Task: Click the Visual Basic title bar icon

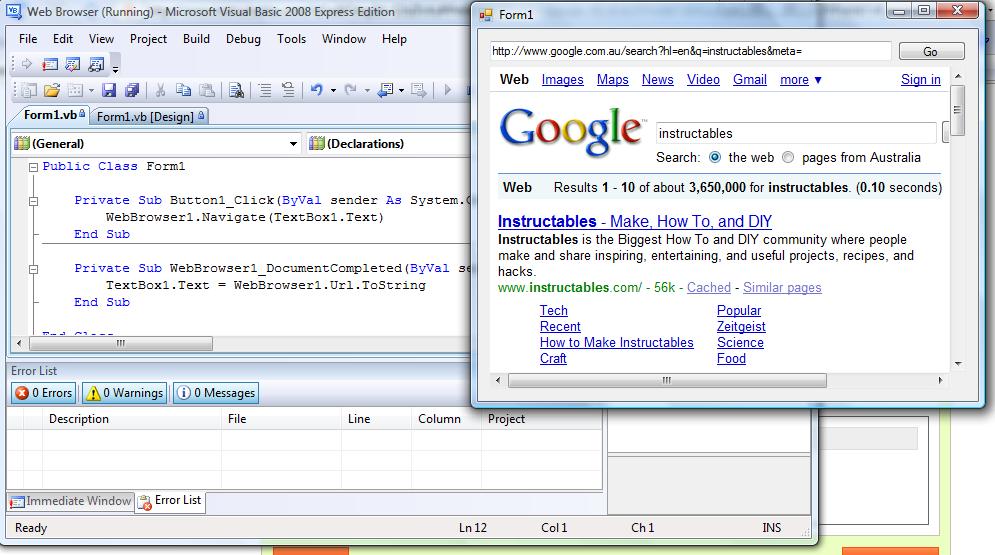Action: (13, 11)
